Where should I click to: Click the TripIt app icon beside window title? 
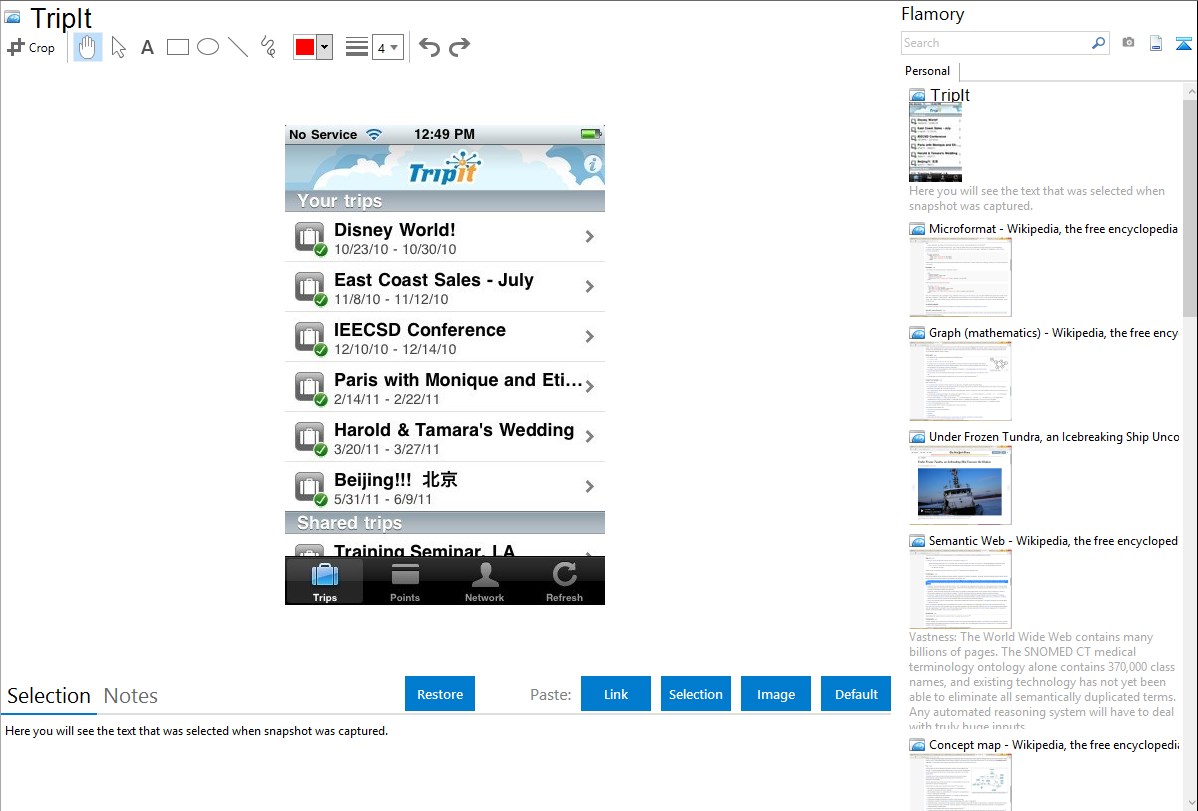click(x=12, y=17)
